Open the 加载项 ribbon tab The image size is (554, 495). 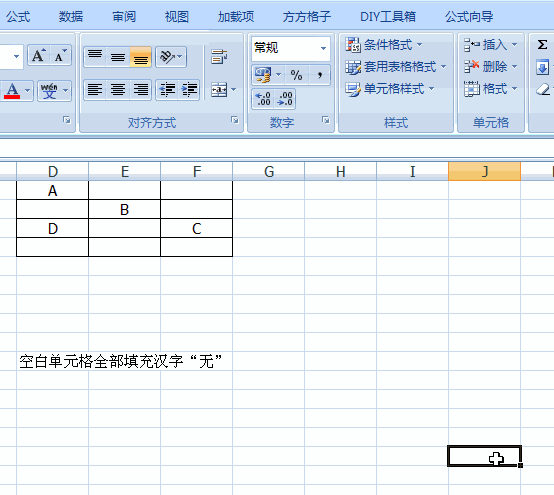tap(236, 17)
